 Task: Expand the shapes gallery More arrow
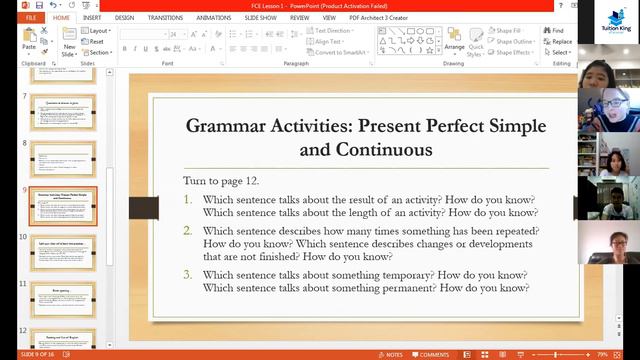pos(439,50)
